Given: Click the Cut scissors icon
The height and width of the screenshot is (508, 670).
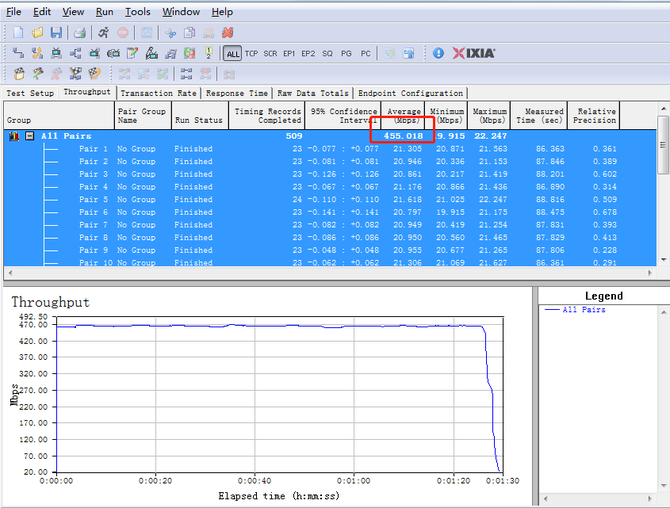Looking at the screenshot, I should point(170,33).
